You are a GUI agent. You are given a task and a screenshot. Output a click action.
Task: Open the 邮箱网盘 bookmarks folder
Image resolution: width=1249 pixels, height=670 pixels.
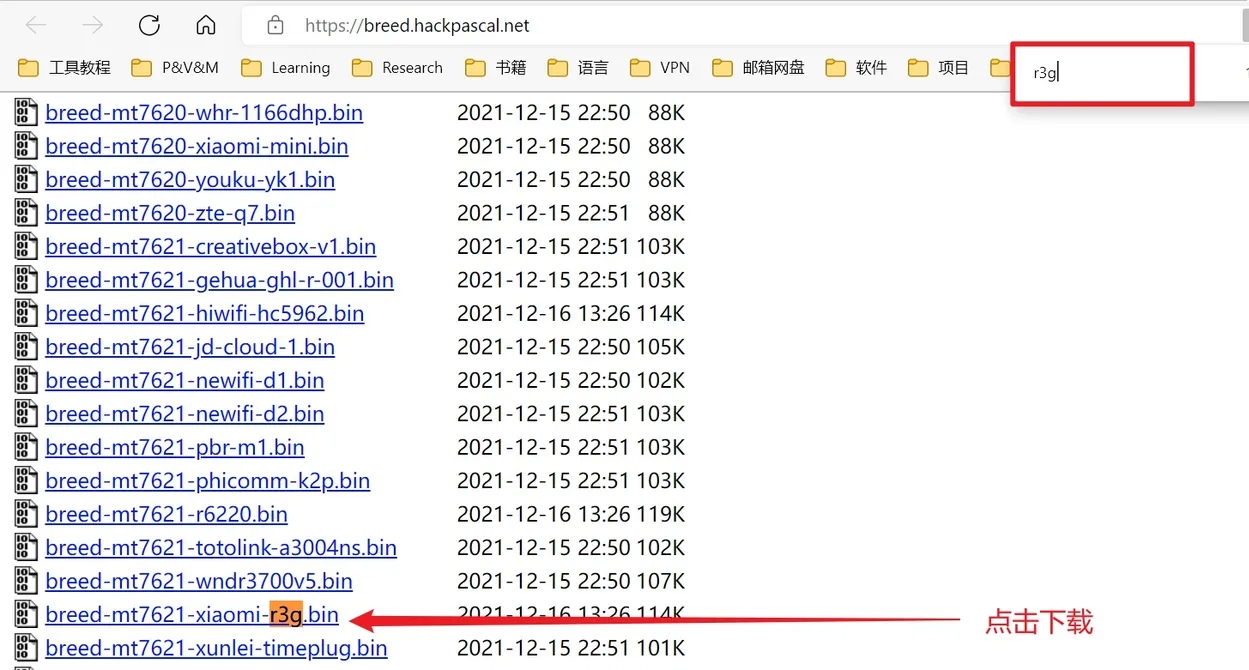coord(784,67)
